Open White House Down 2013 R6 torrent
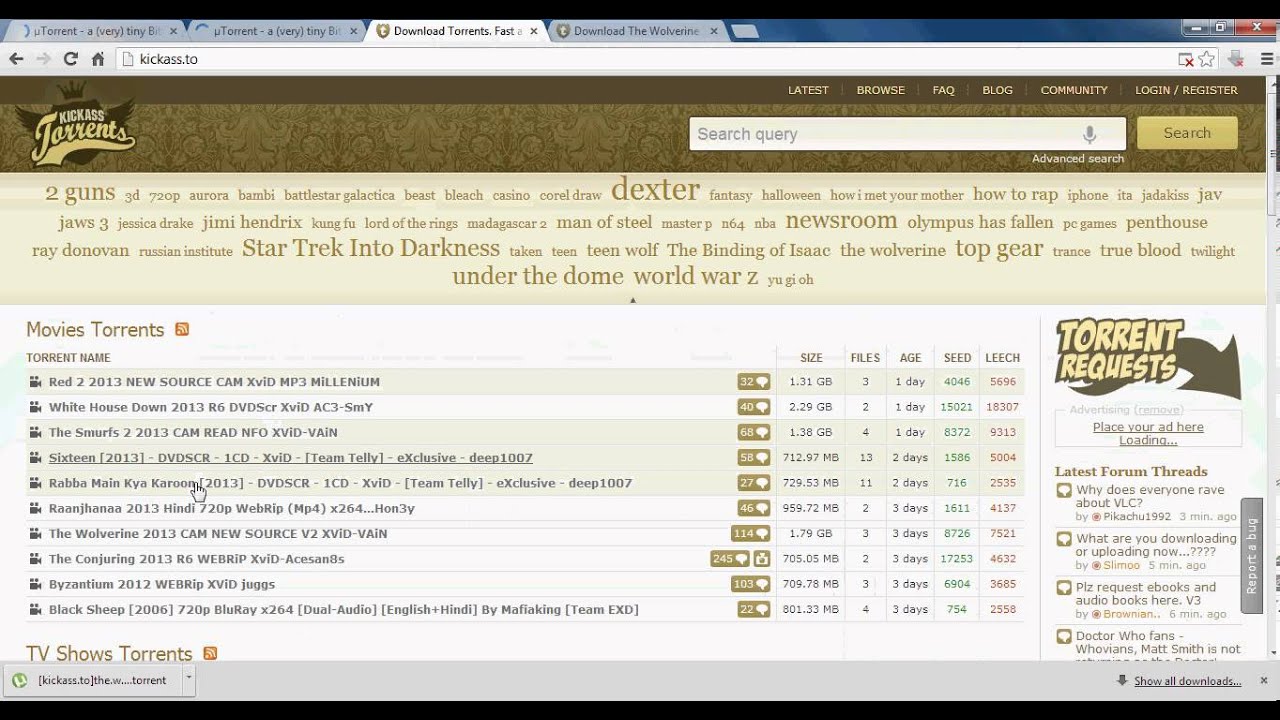 (211, 407)
